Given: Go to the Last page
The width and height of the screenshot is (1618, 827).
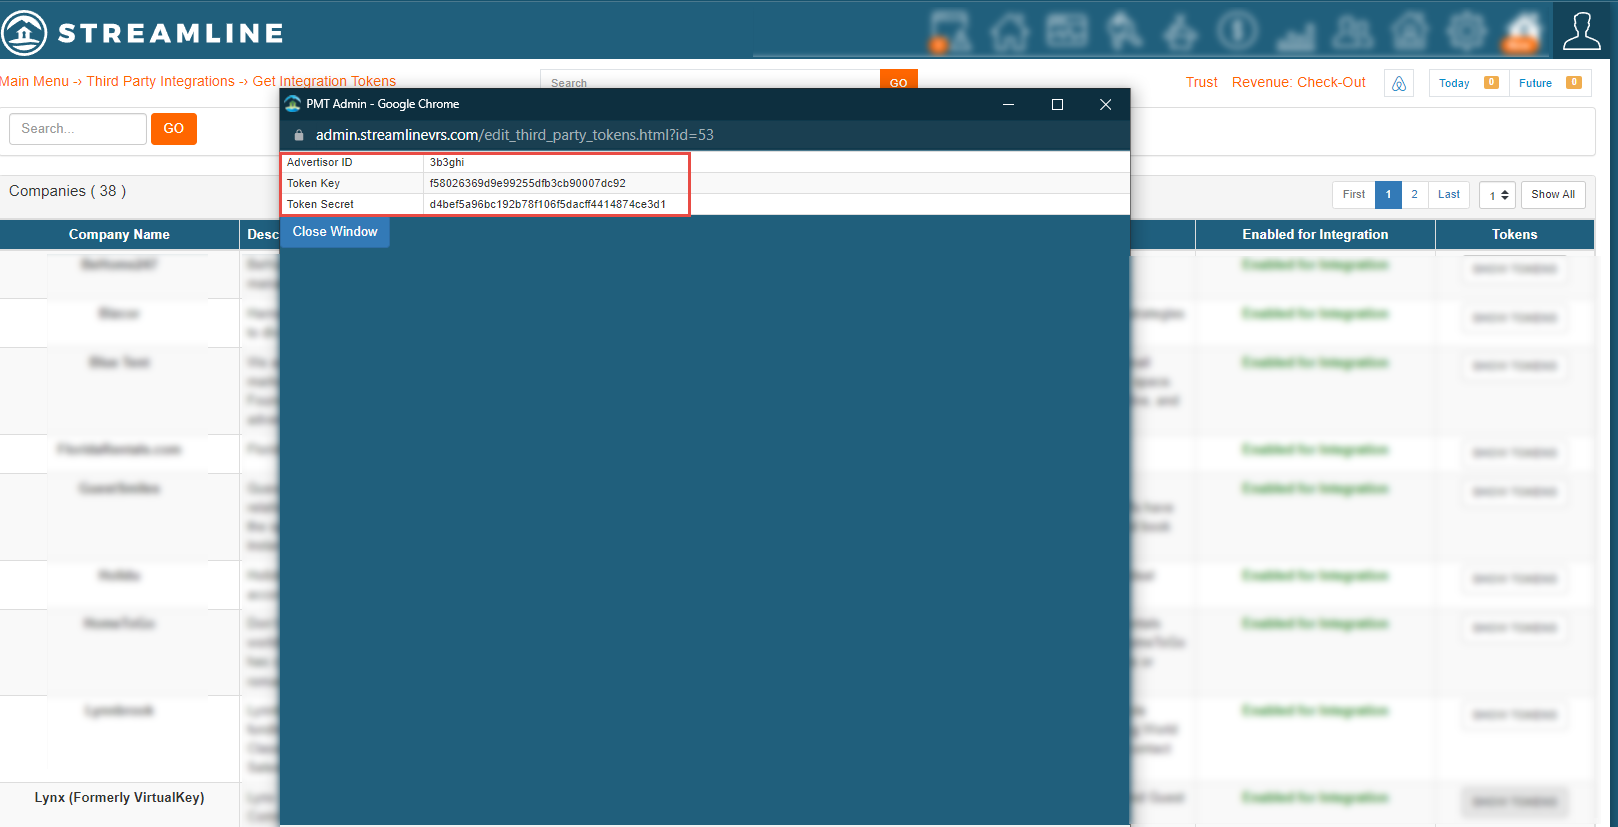Looking at the screenshot, I should (x=1449, y=195).
